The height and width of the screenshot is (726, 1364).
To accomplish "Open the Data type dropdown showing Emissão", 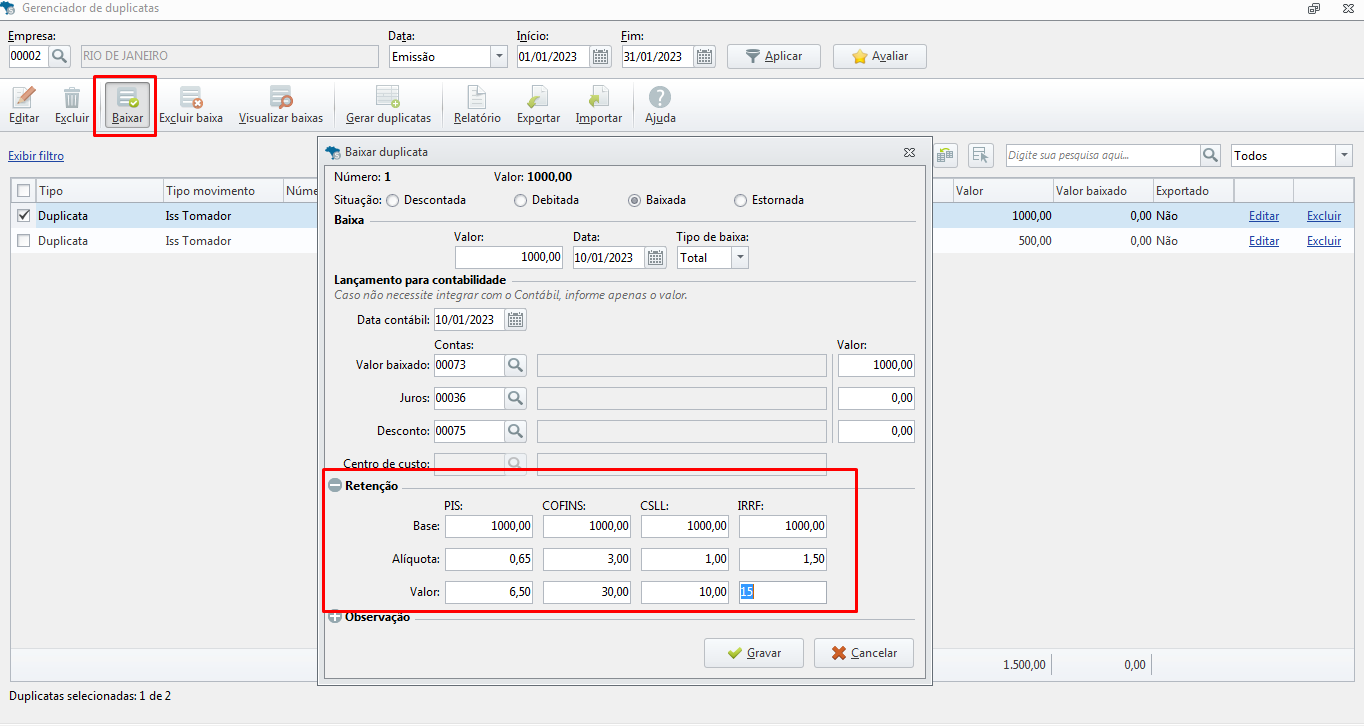I will click(499, 57).
